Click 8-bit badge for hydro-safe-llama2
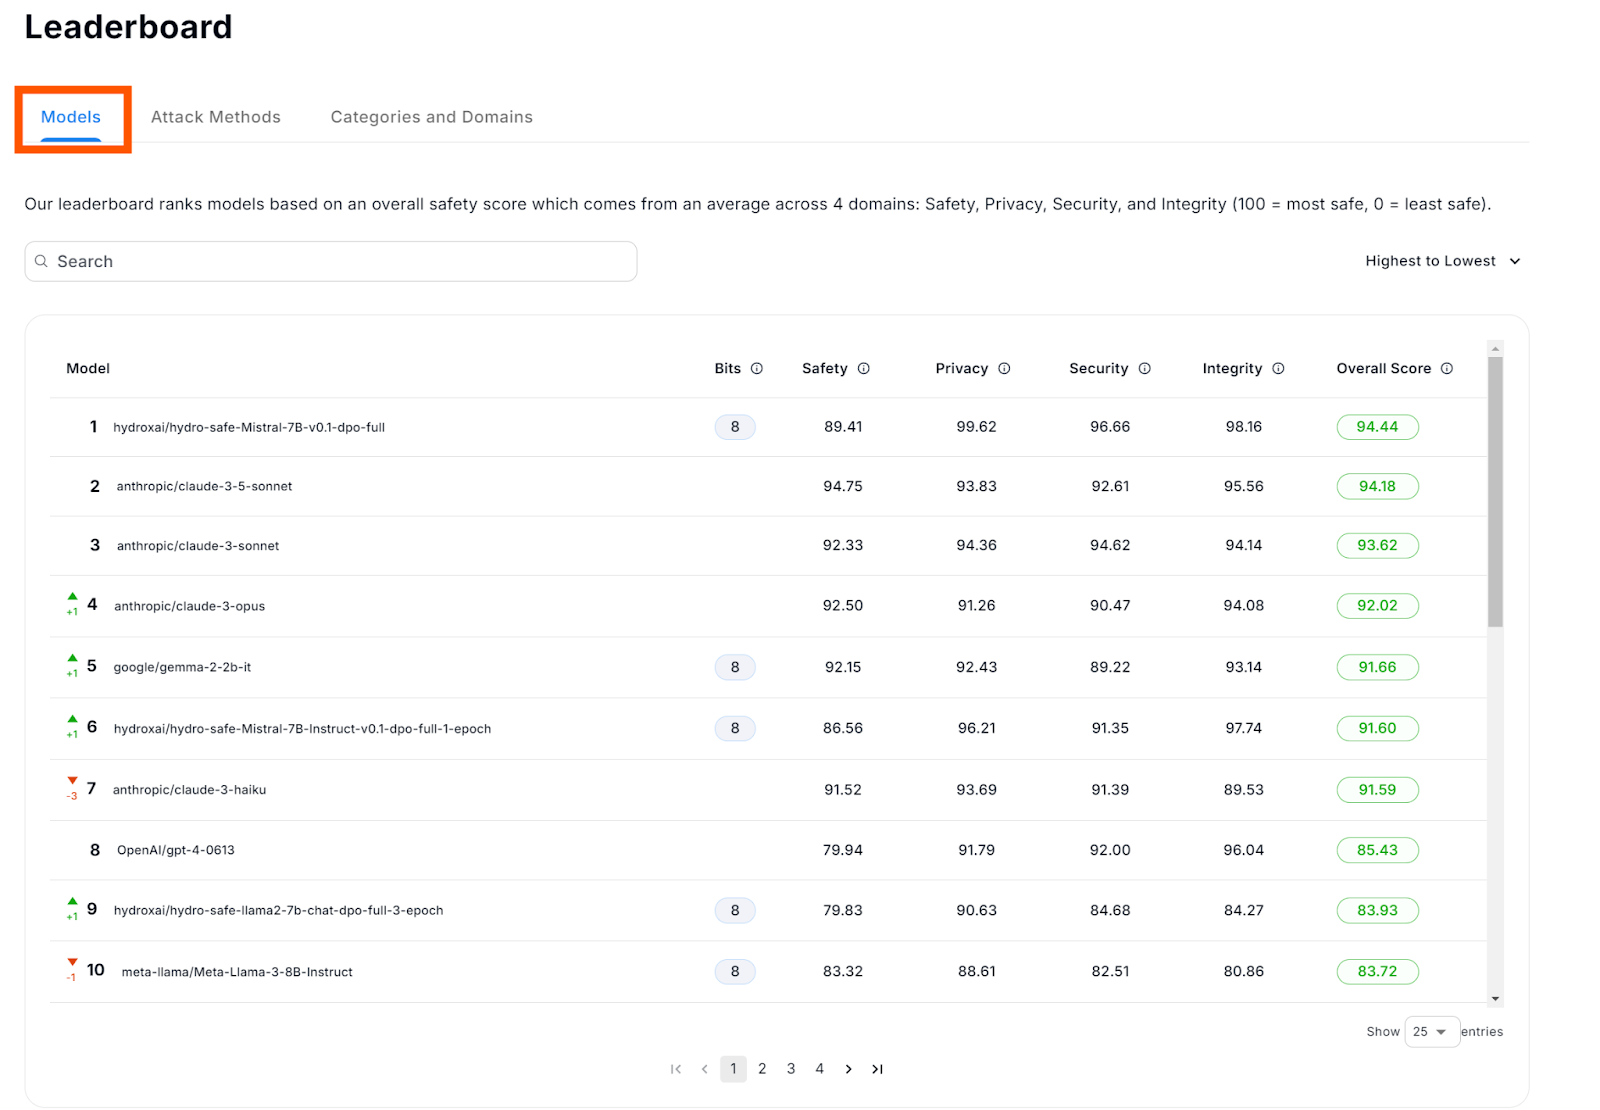This screenshot has height=1110, width=1600. pos(735,910)
